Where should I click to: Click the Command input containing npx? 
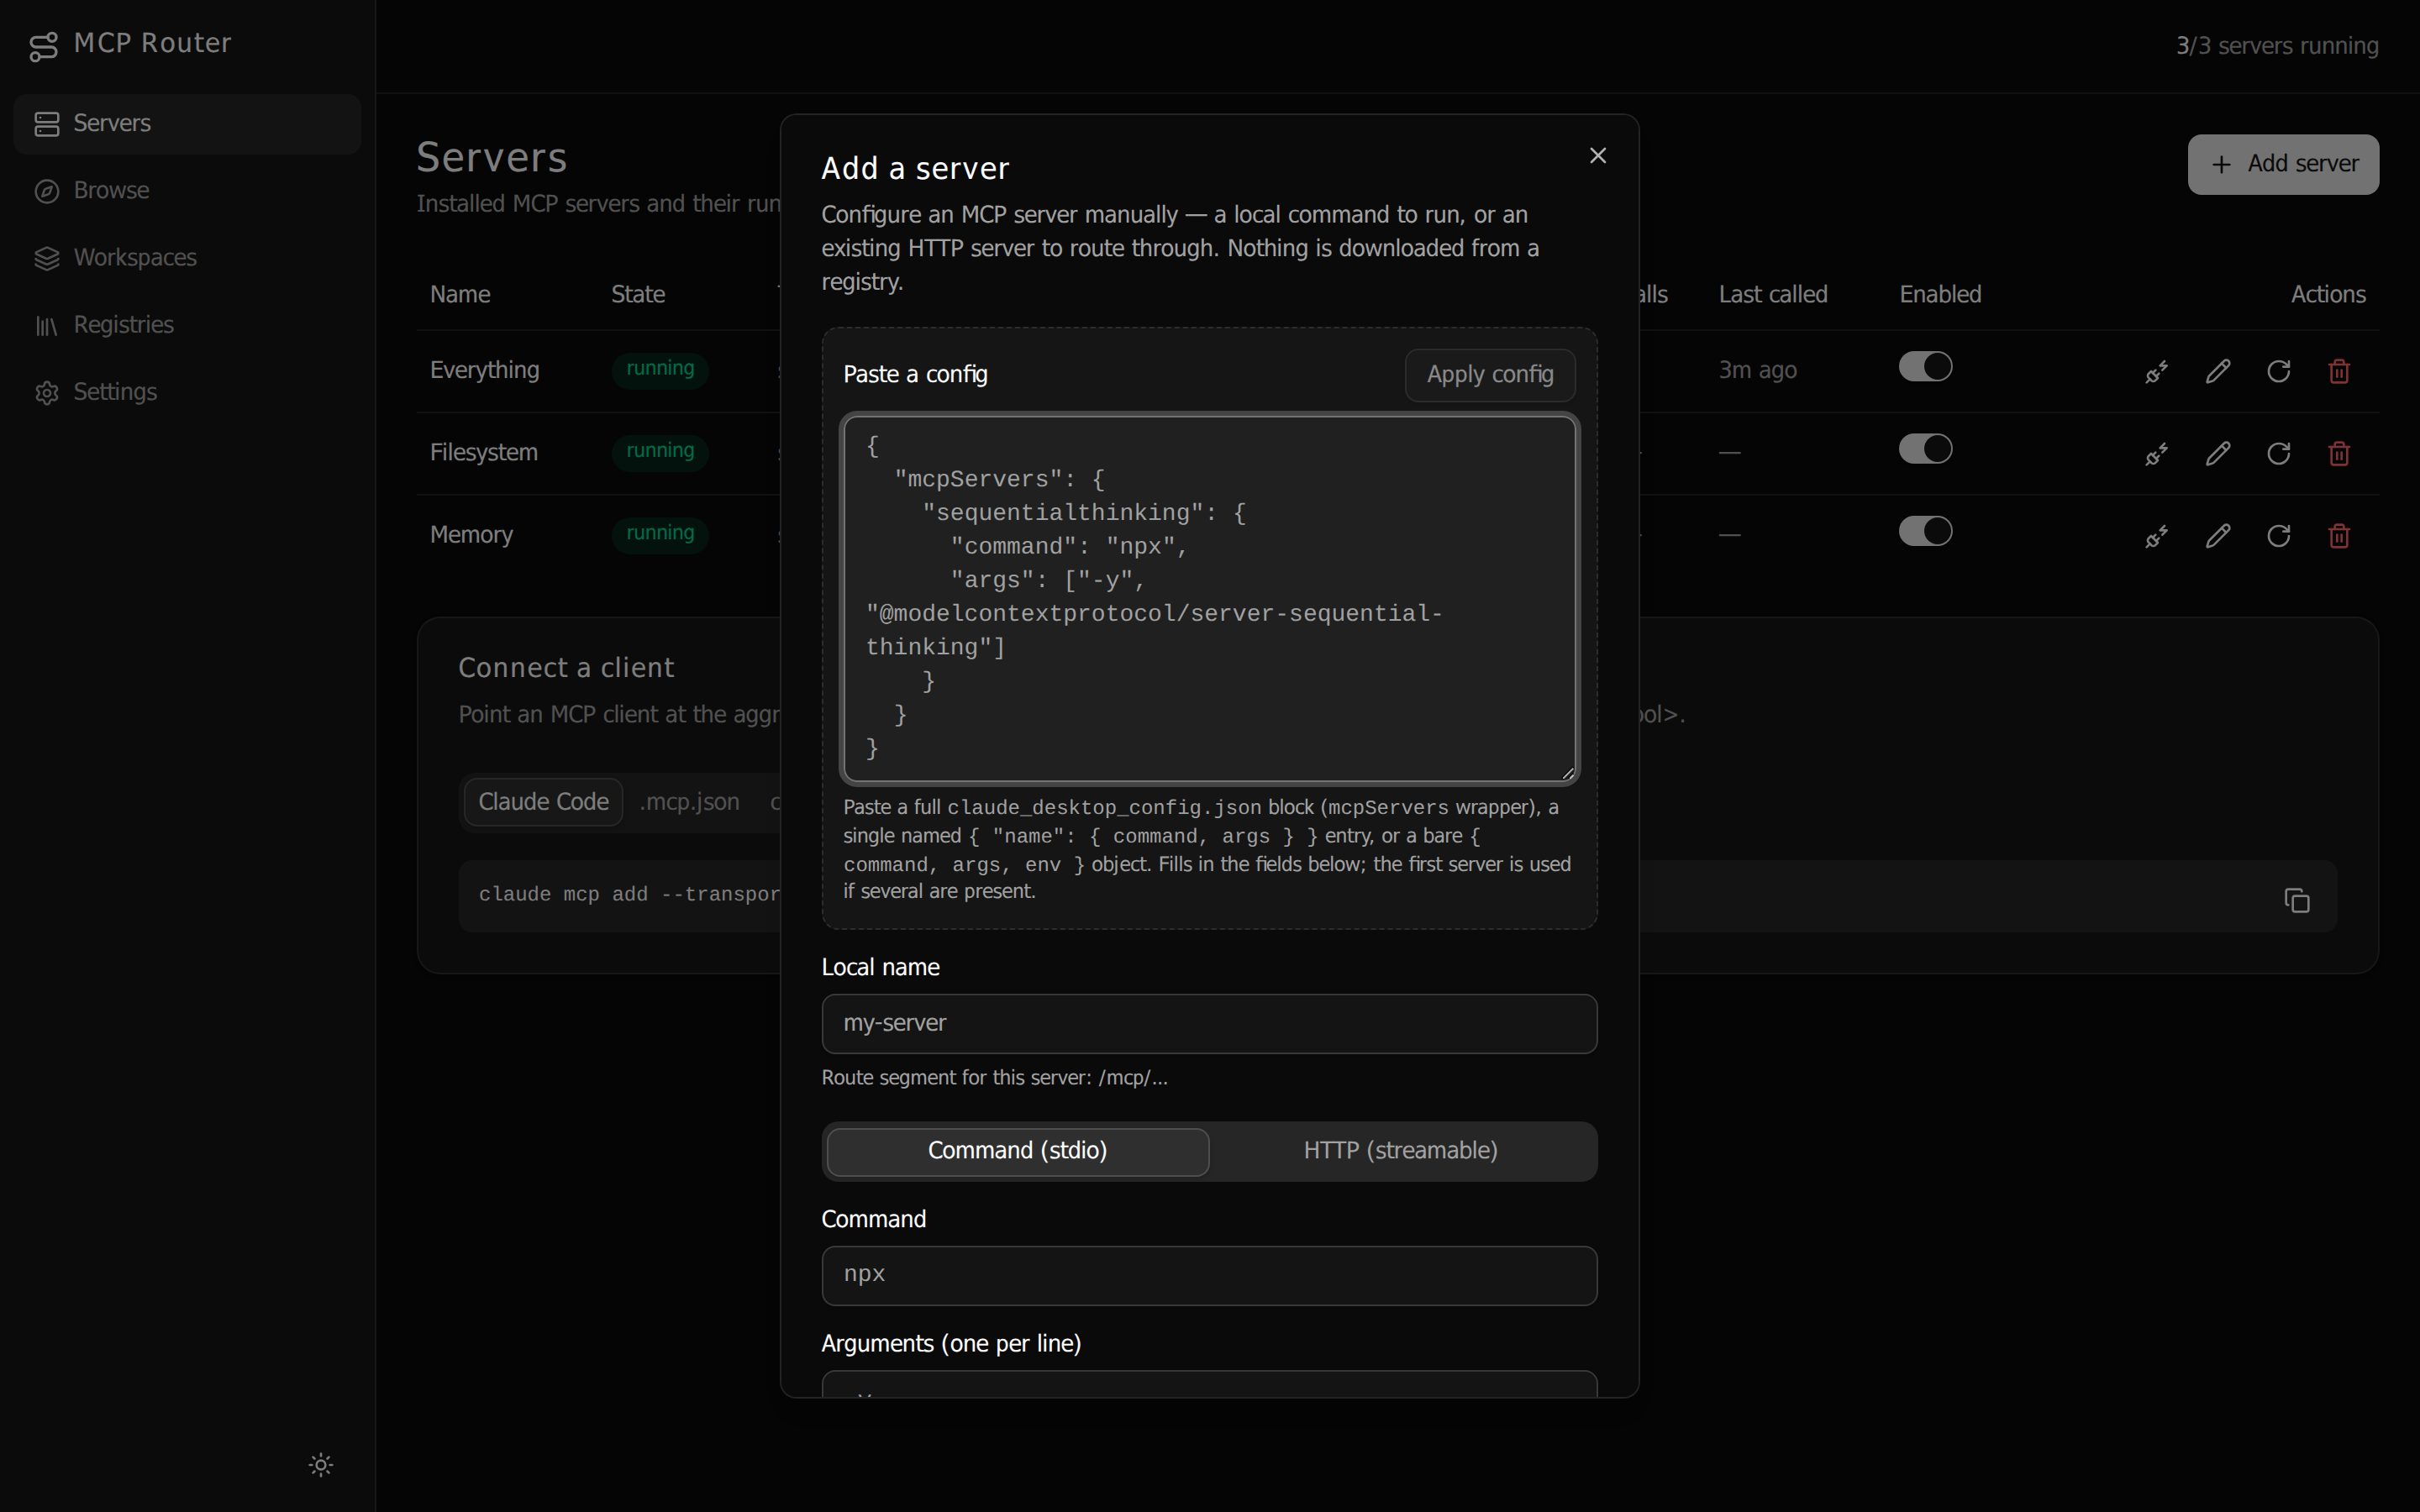(x=1210, y=1276)
